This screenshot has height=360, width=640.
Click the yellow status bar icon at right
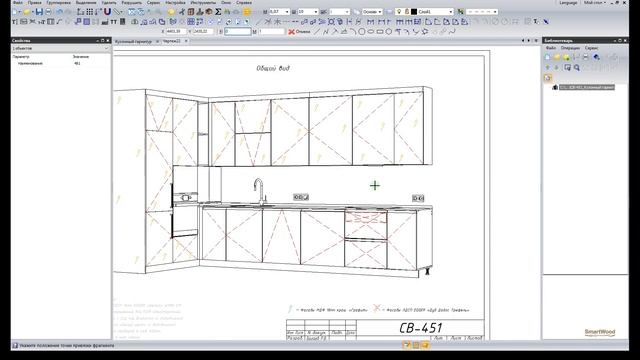click(x=425, y=345)
